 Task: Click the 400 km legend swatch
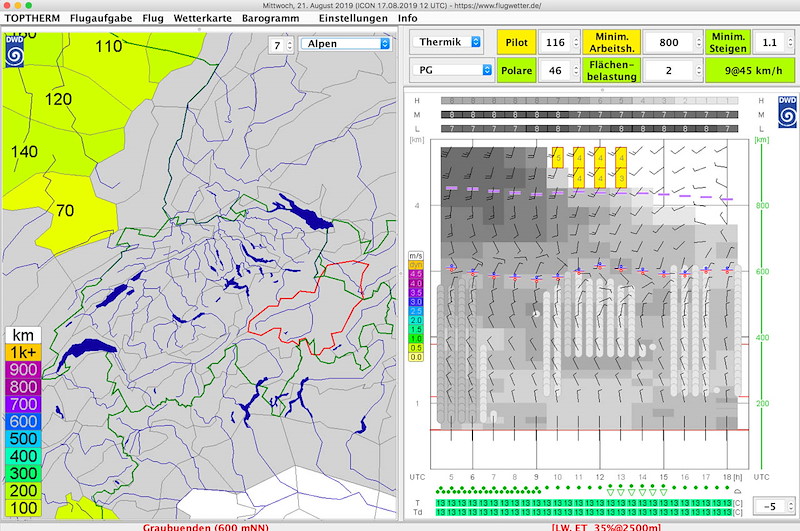[23, 456]
